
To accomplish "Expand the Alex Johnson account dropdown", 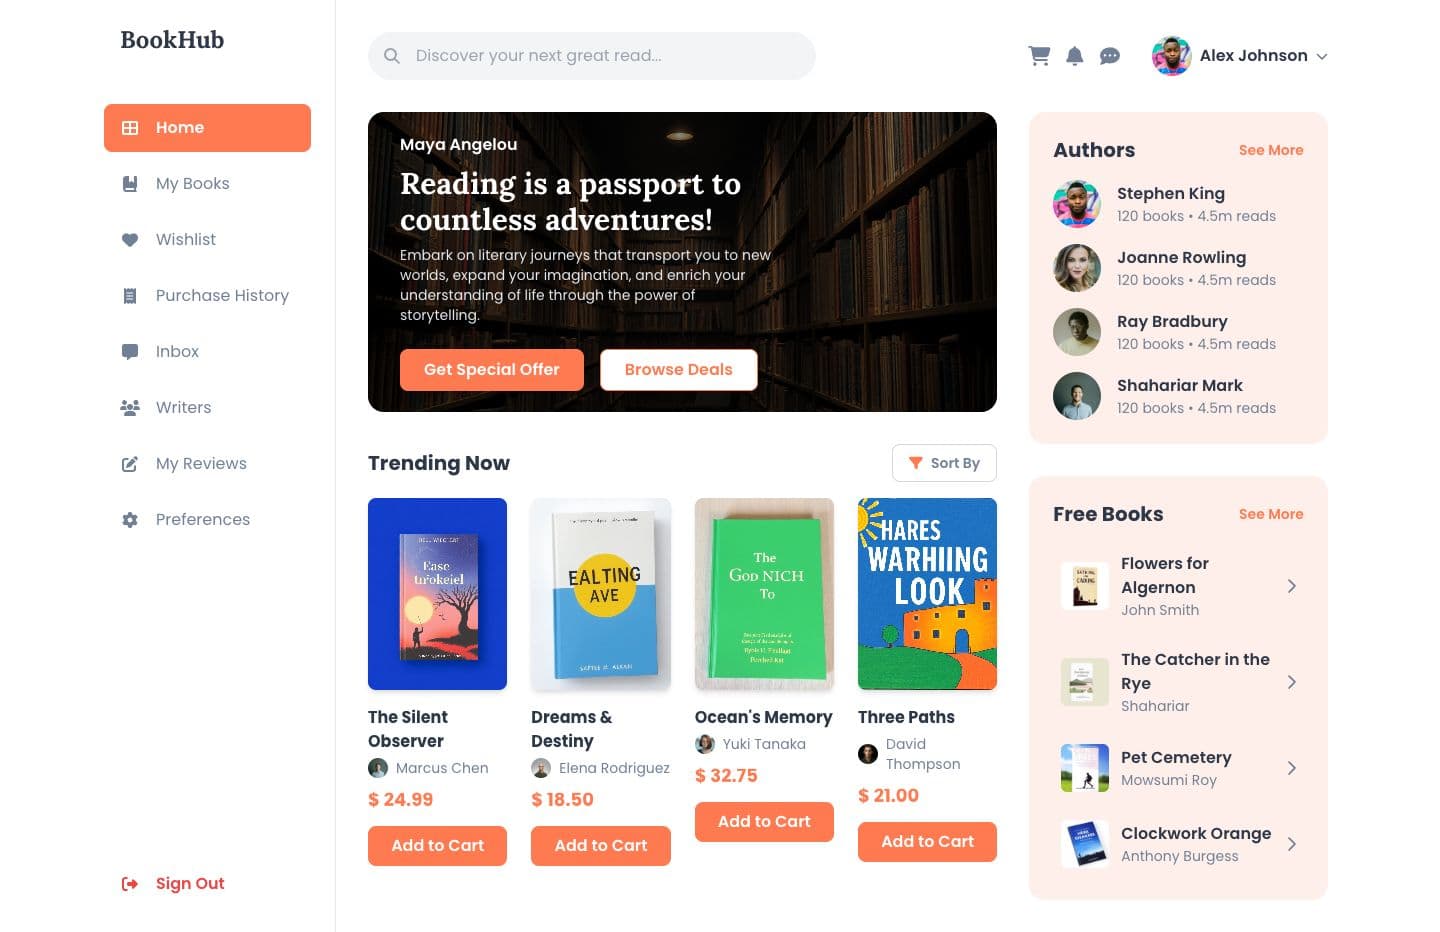I will click(x=1322, y=57).
